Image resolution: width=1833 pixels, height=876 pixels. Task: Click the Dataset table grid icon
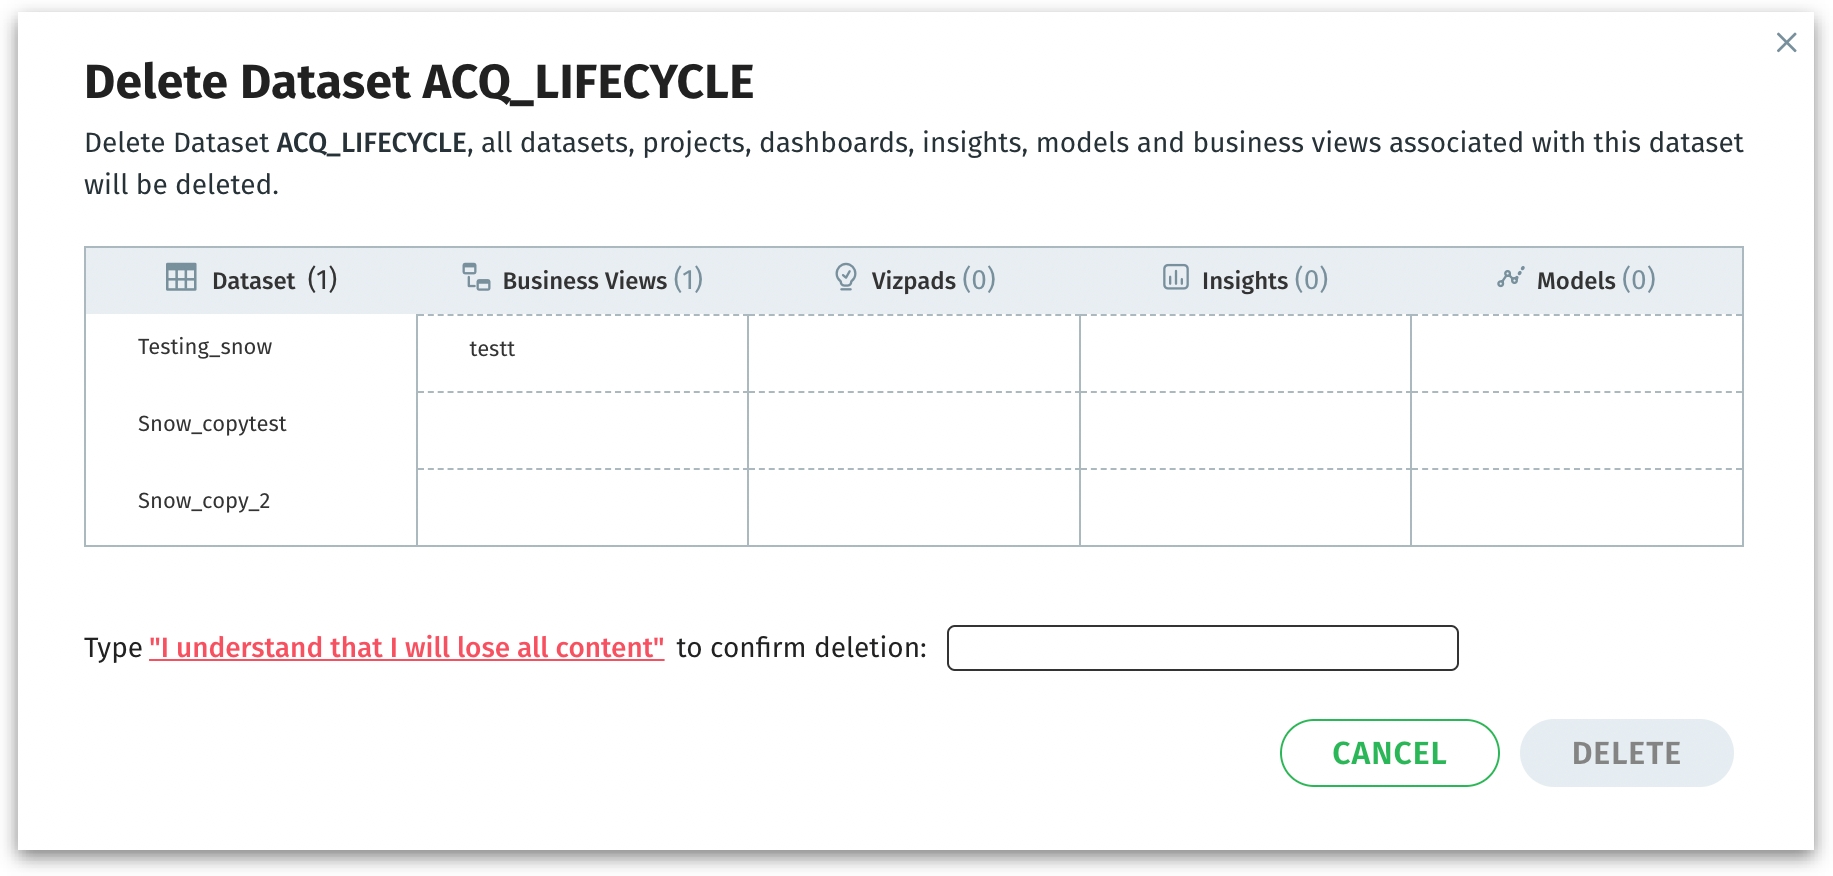point(181,277)
